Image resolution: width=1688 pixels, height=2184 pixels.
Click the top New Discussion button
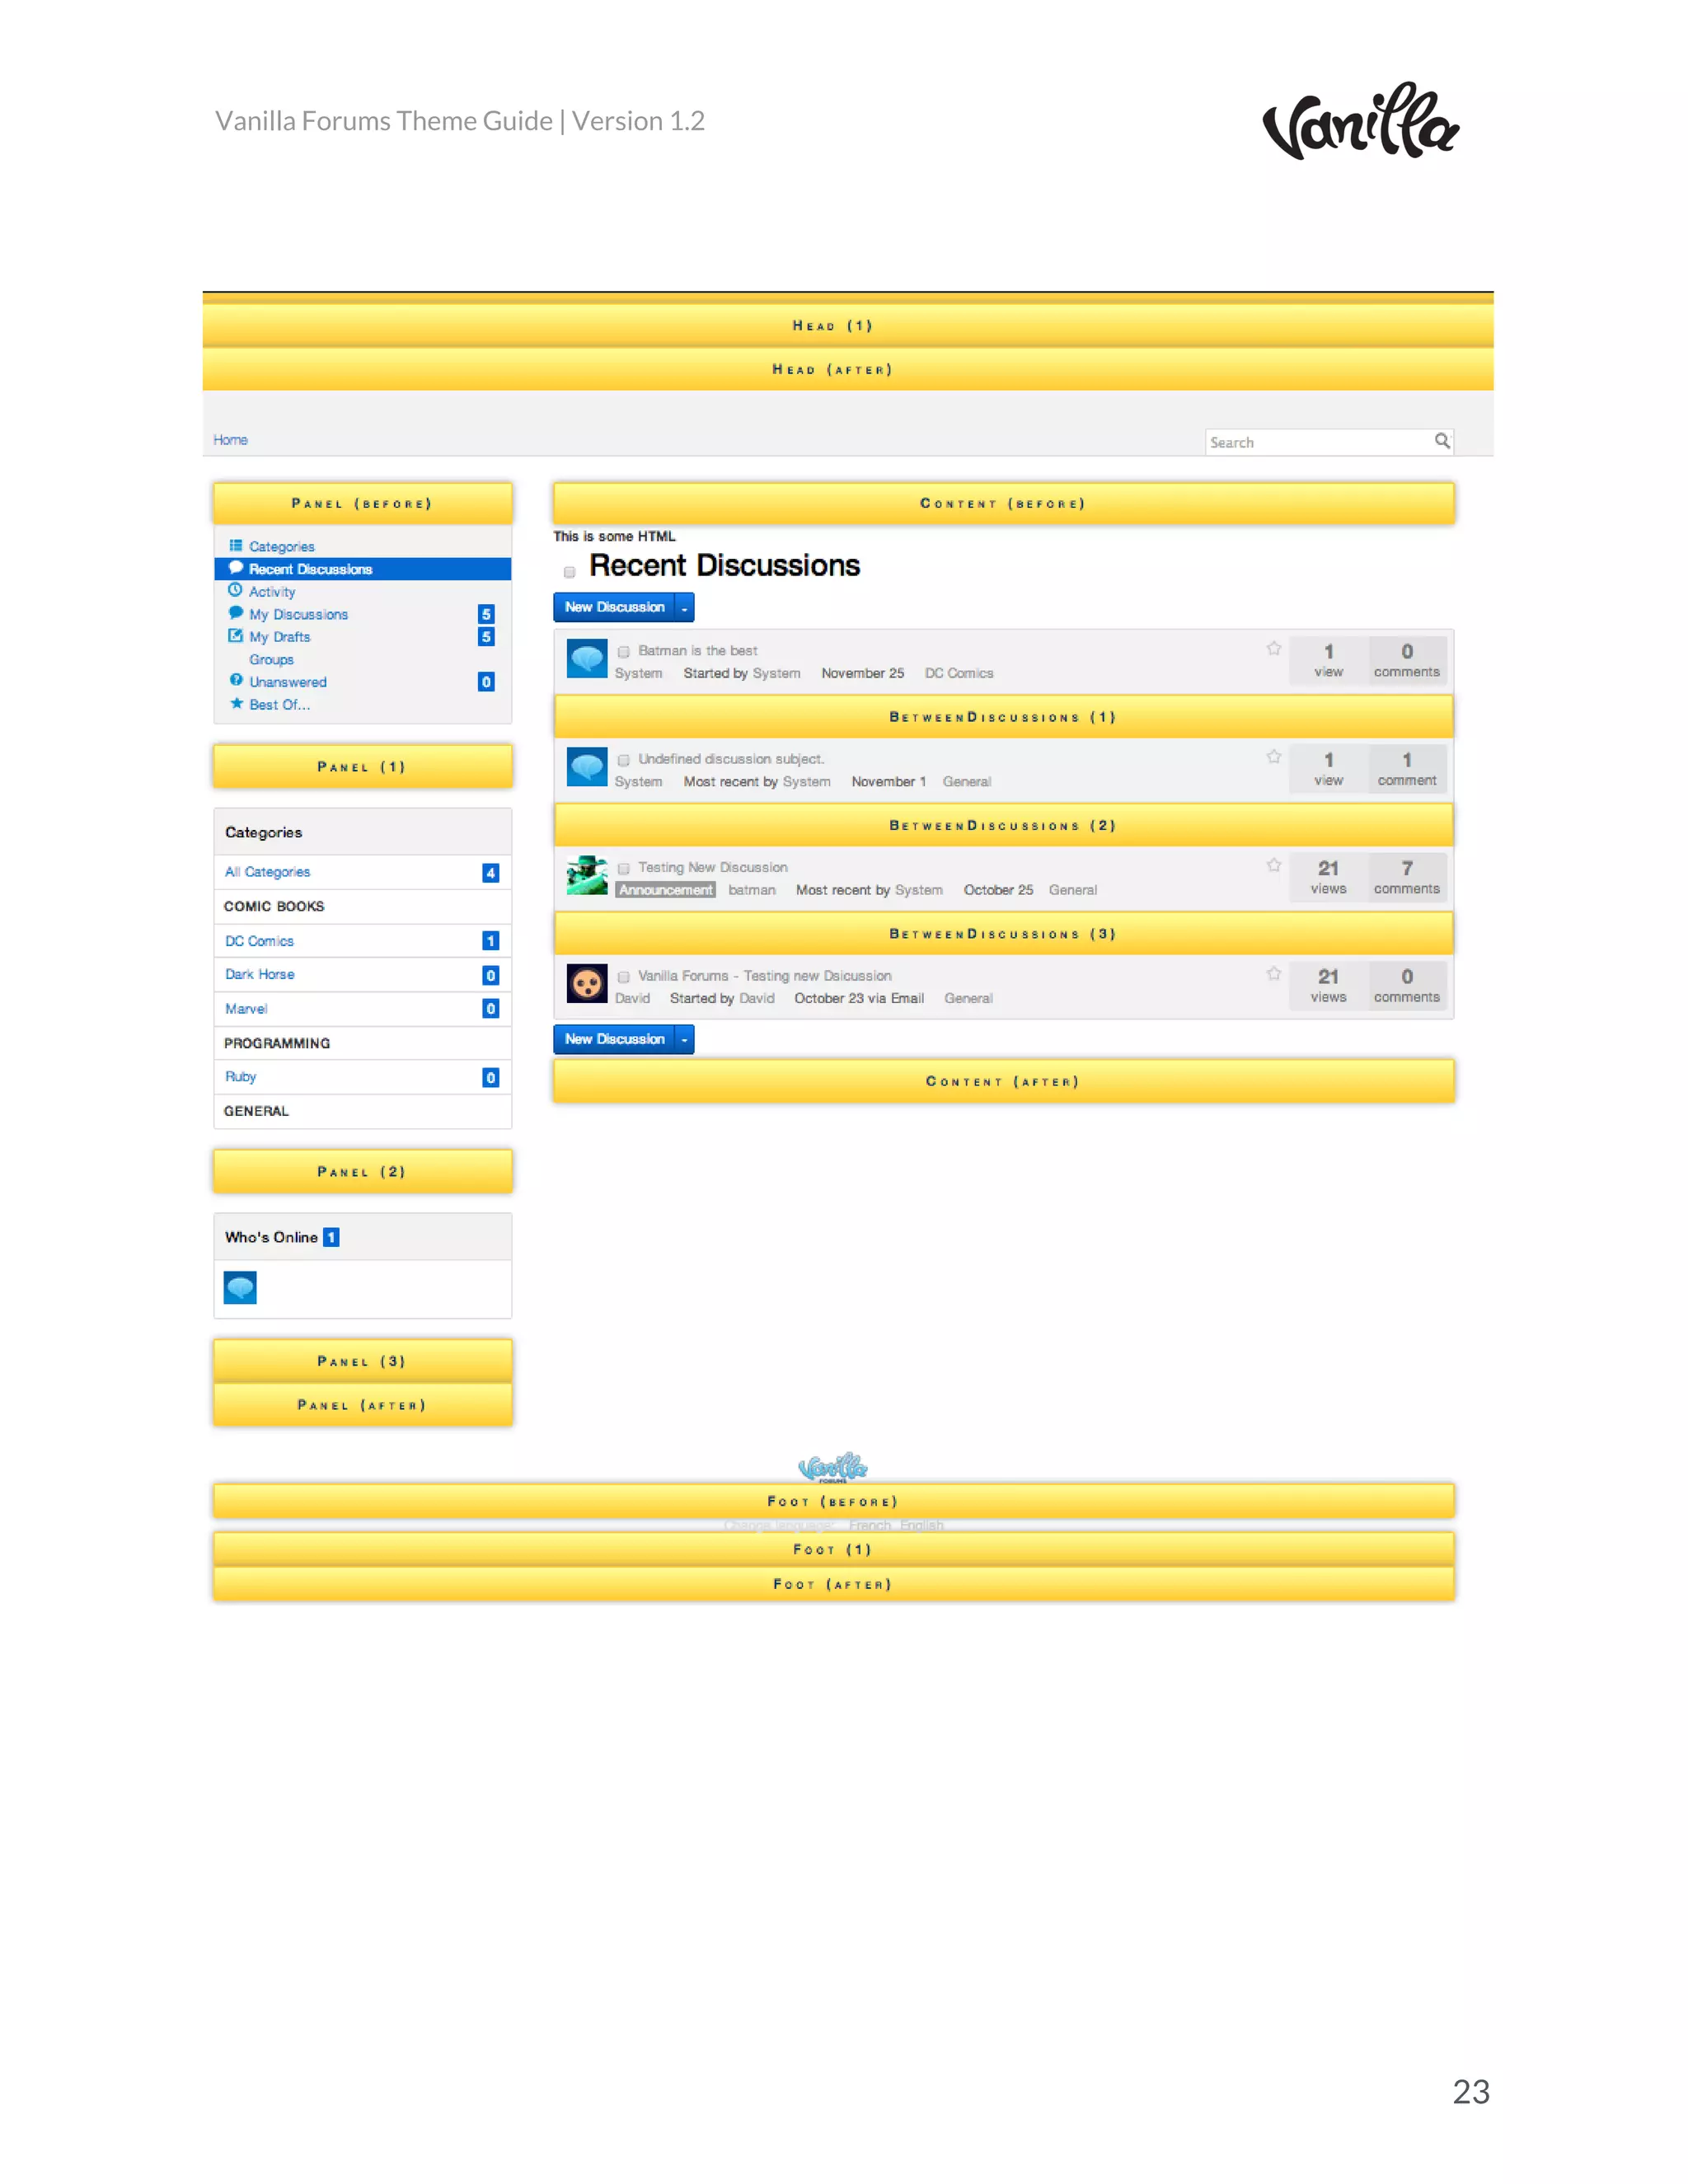(615, 607)
